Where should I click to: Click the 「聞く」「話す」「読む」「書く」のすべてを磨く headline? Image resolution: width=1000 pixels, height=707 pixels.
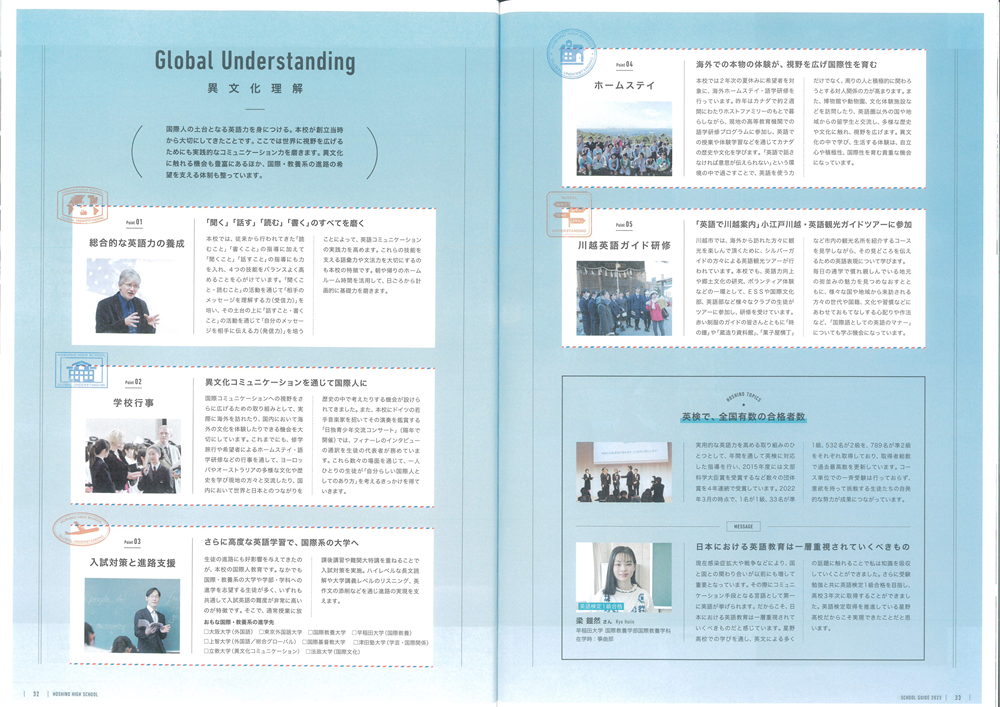[x=285, y=223]
